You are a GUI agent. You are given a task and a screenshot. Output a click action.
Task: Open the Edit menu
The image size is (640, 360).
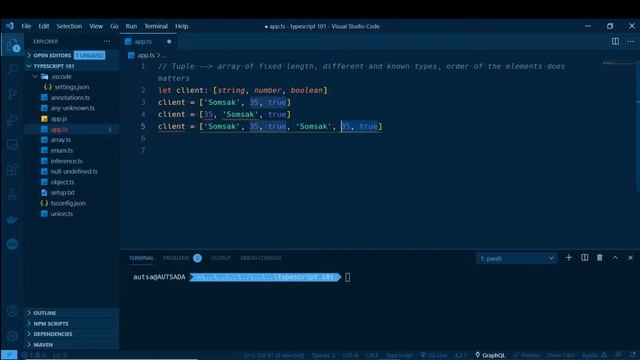click(44, 26)
